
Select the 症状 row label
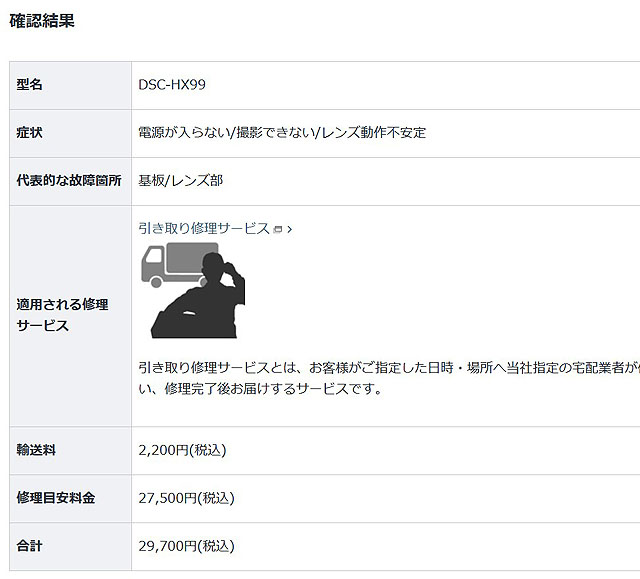30,132
